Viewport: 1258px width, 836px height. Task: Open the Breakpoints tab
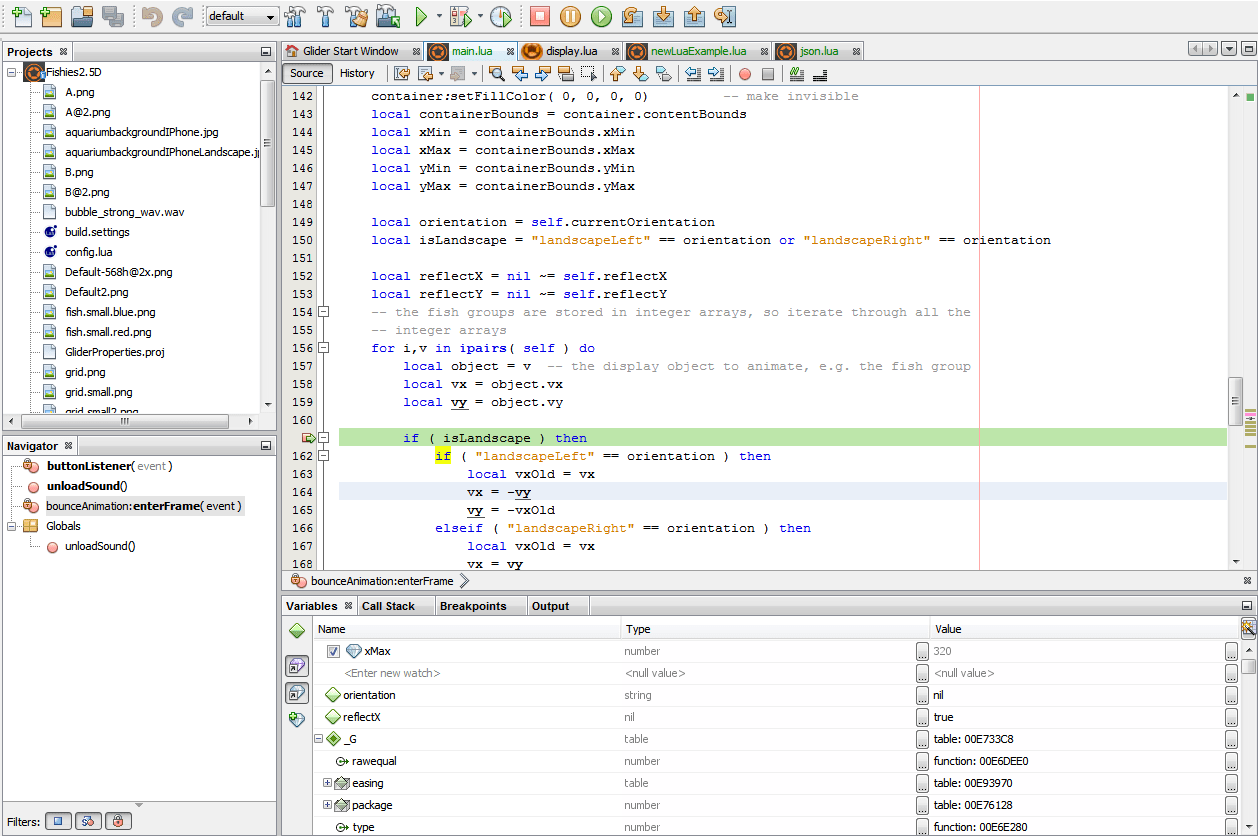tap(473, 606)
